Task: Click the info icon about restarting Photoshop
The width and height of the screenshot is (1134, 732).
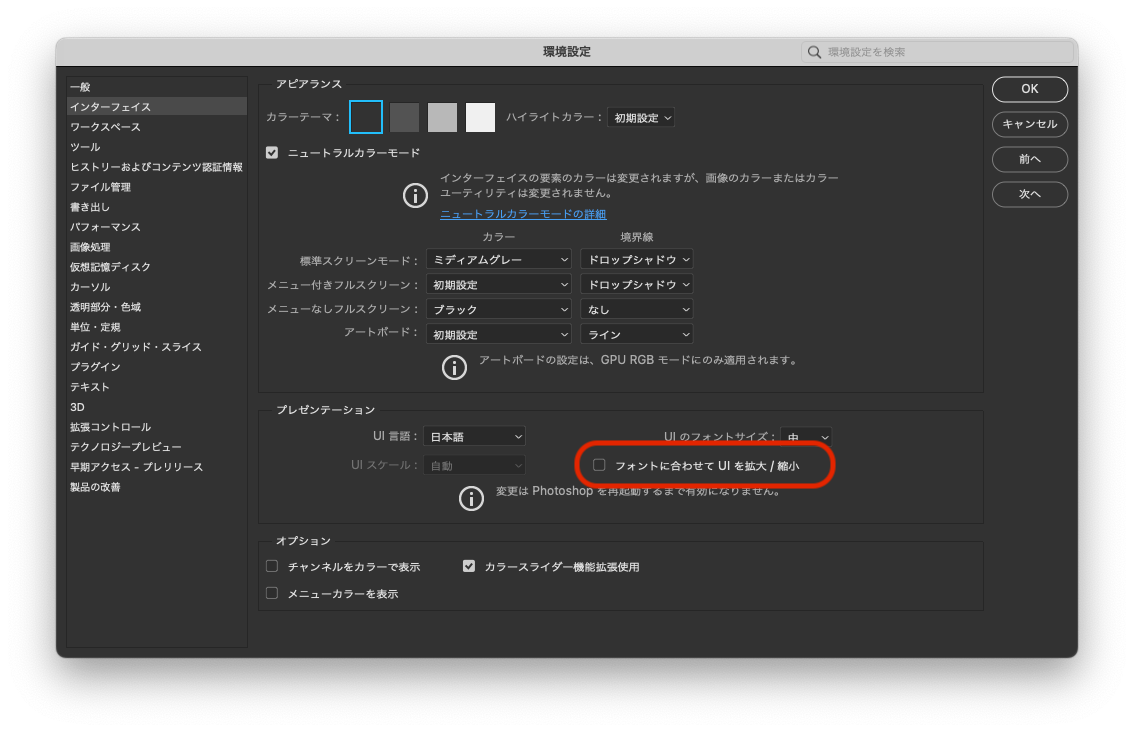Action: tap(471, 497)
